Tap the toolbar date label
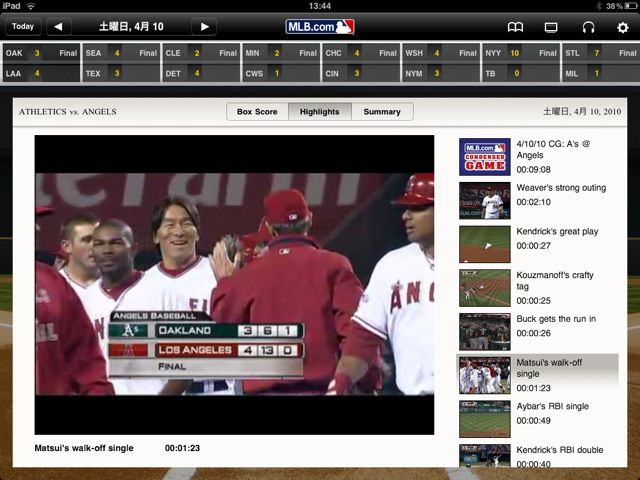Viewport: 640px width, 480px height. click(131, 27)
